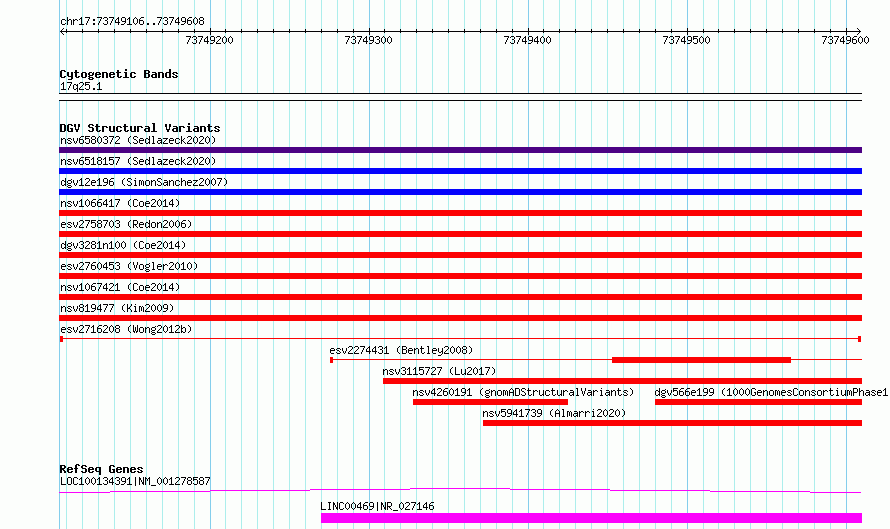Select variant label esv2760453 (Vogler2010)

pos(129,266)
